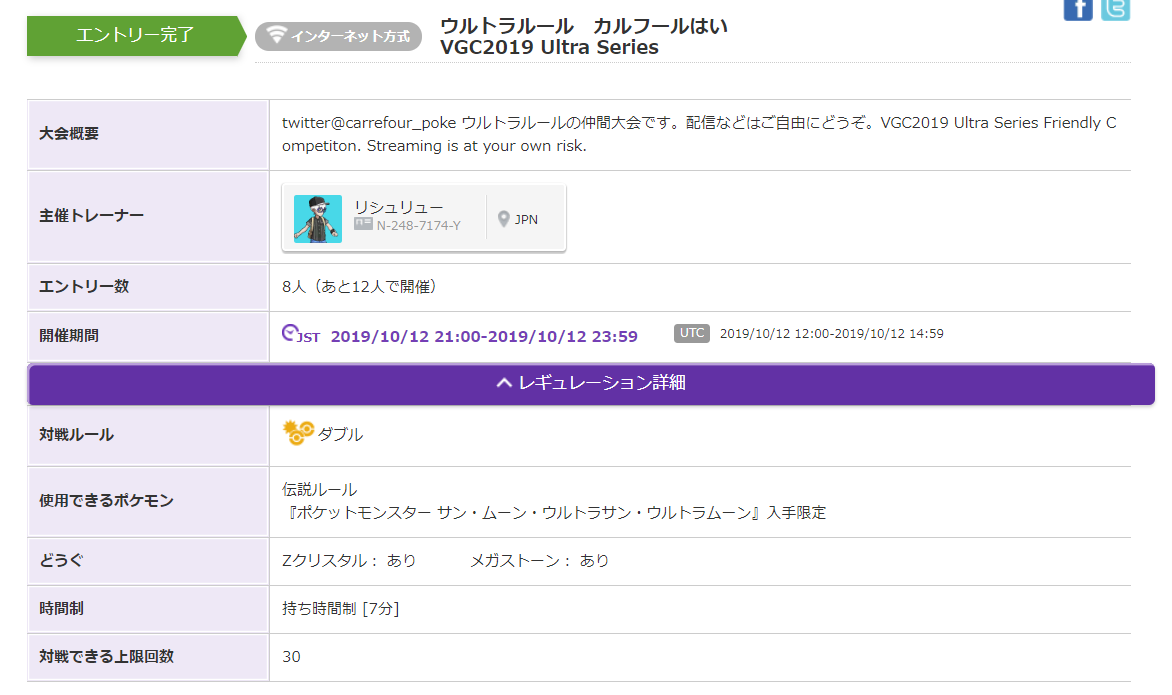Click the UTC date range text
Screen dimensions: 1172x695
click(831, 334)
